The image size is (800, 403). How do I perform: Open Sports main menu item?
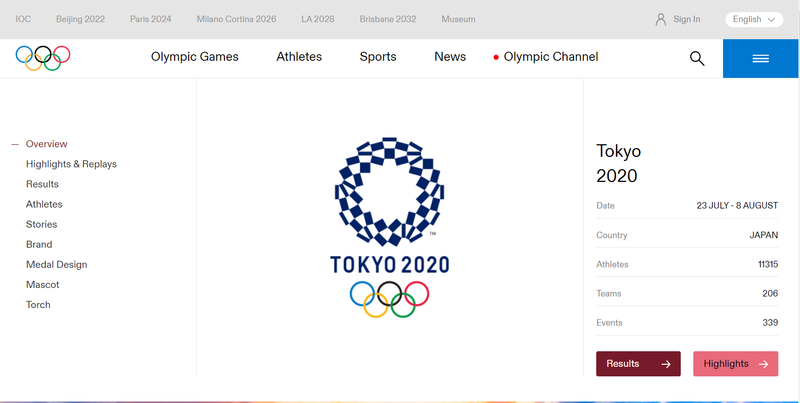point(378,57)
